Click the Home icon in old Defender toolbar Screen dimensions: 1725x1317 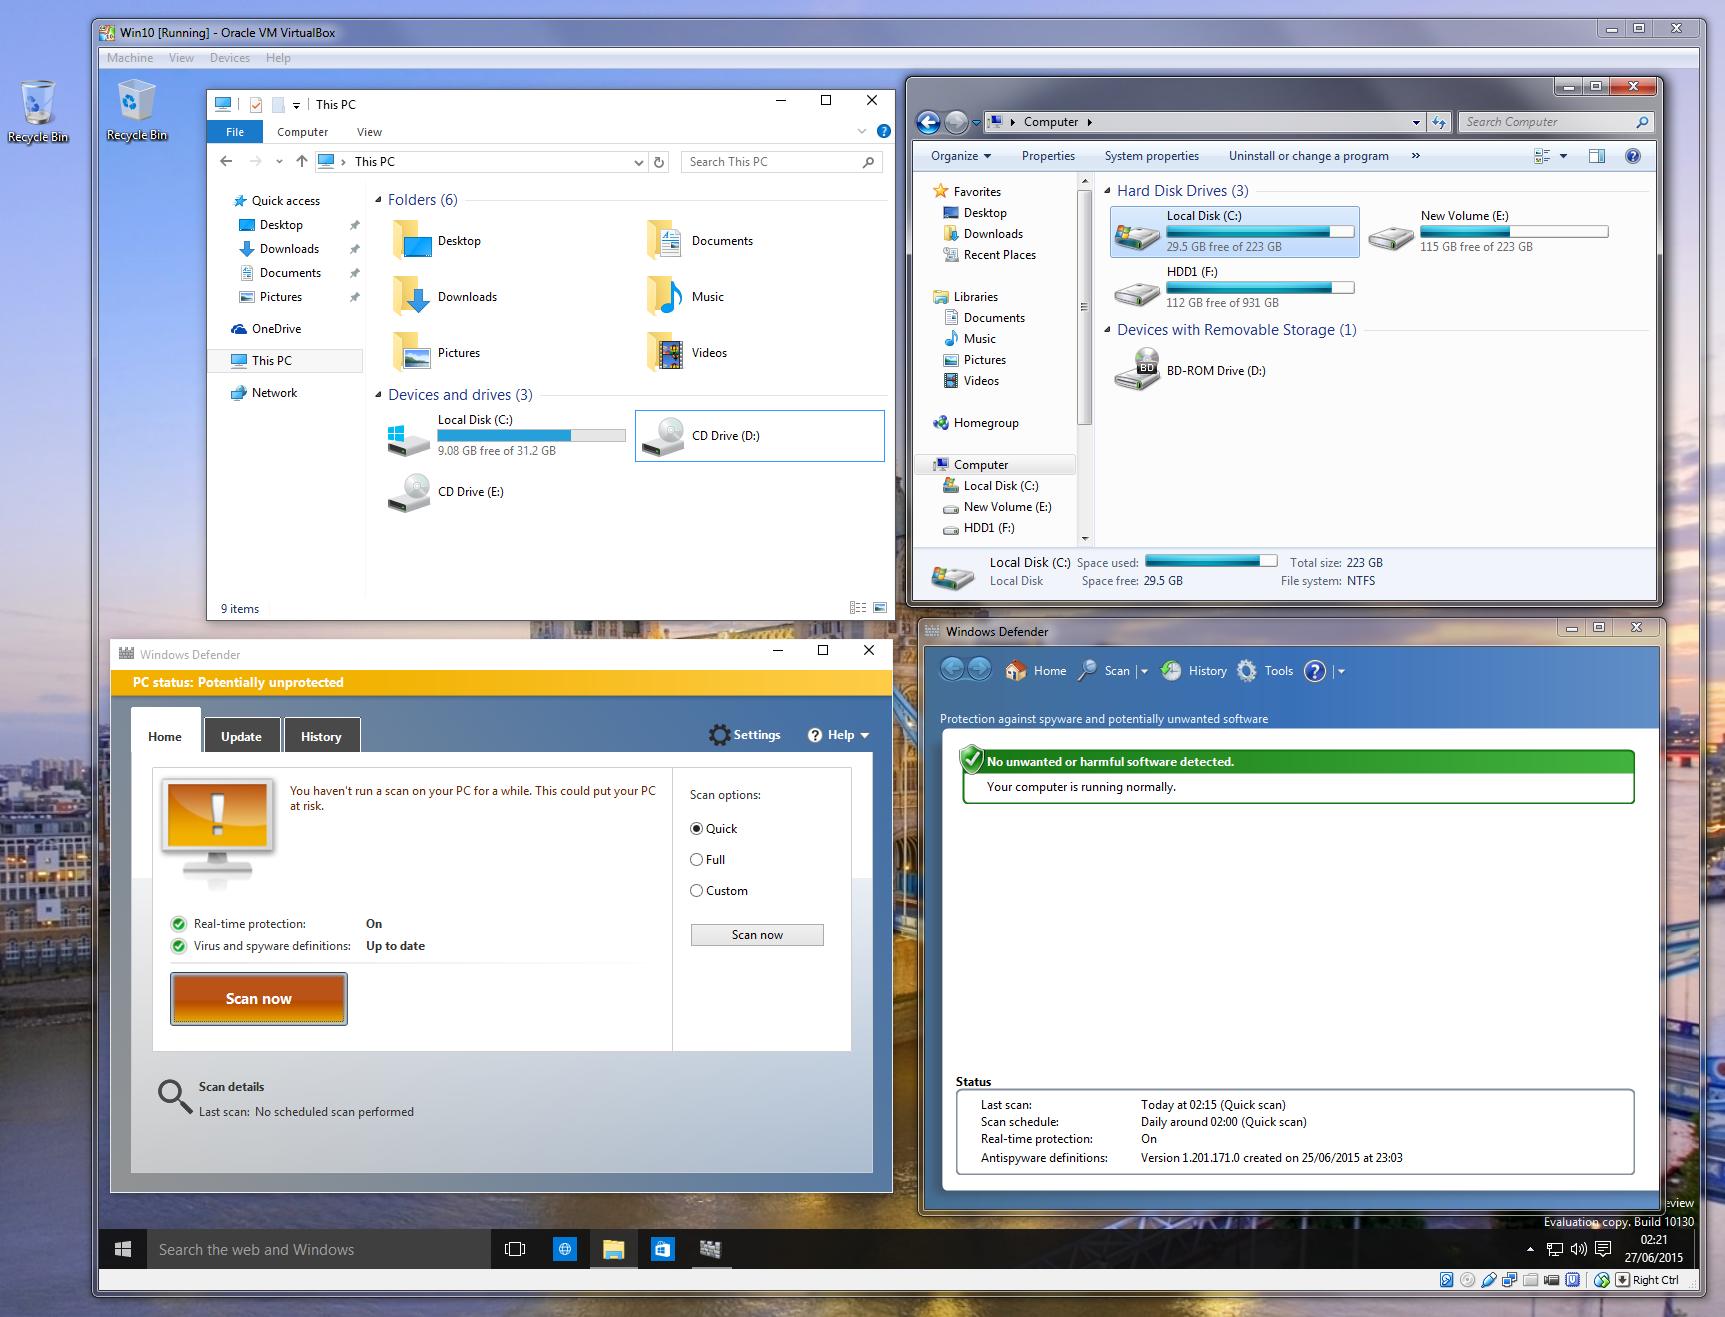[x=1016, y=671]
